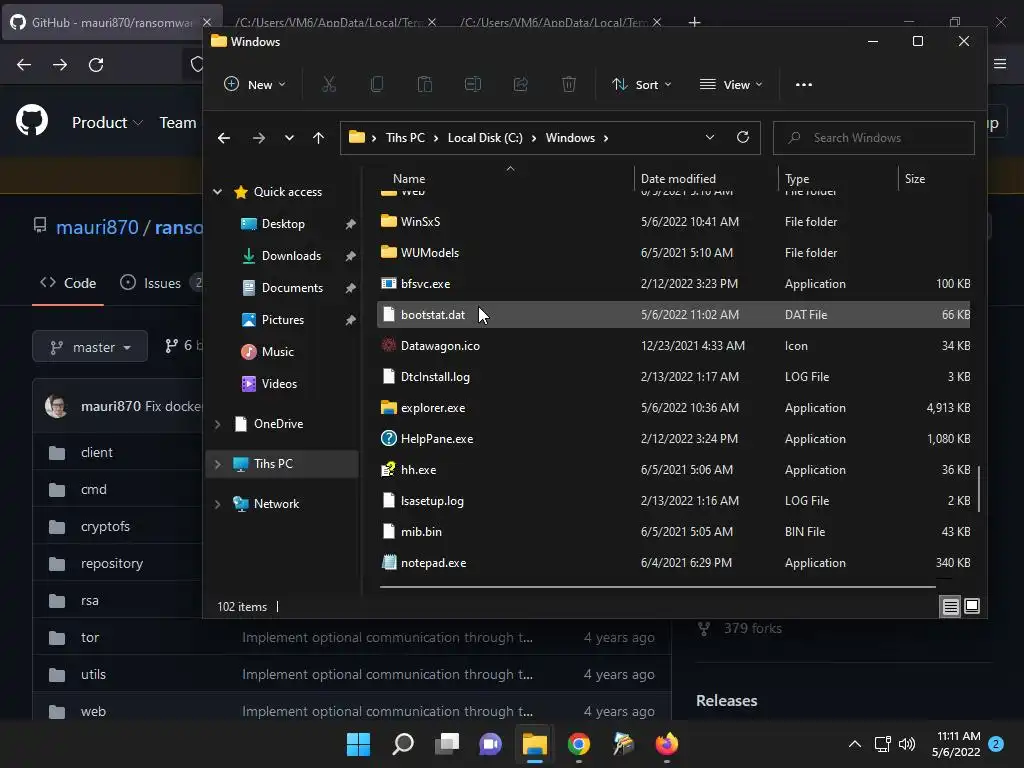This screenshot has width=1024, height=768.
Task: Open the master branch dropdown on GitHub
Action: pyautogui.click(x=90, y=347)
